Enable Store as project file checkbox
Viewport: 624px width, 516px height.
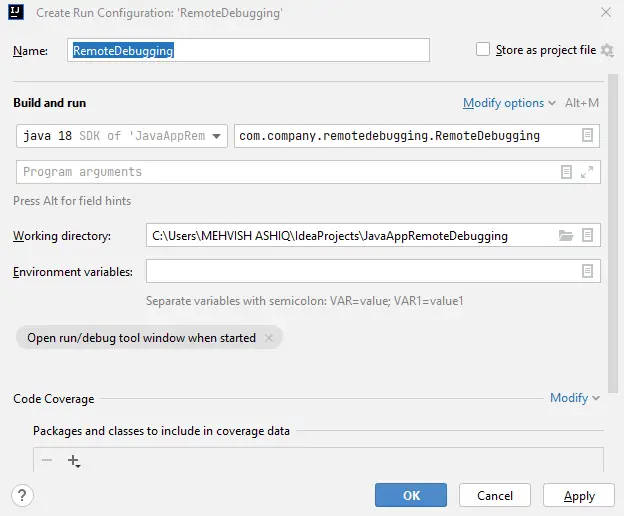click(483, 49)
